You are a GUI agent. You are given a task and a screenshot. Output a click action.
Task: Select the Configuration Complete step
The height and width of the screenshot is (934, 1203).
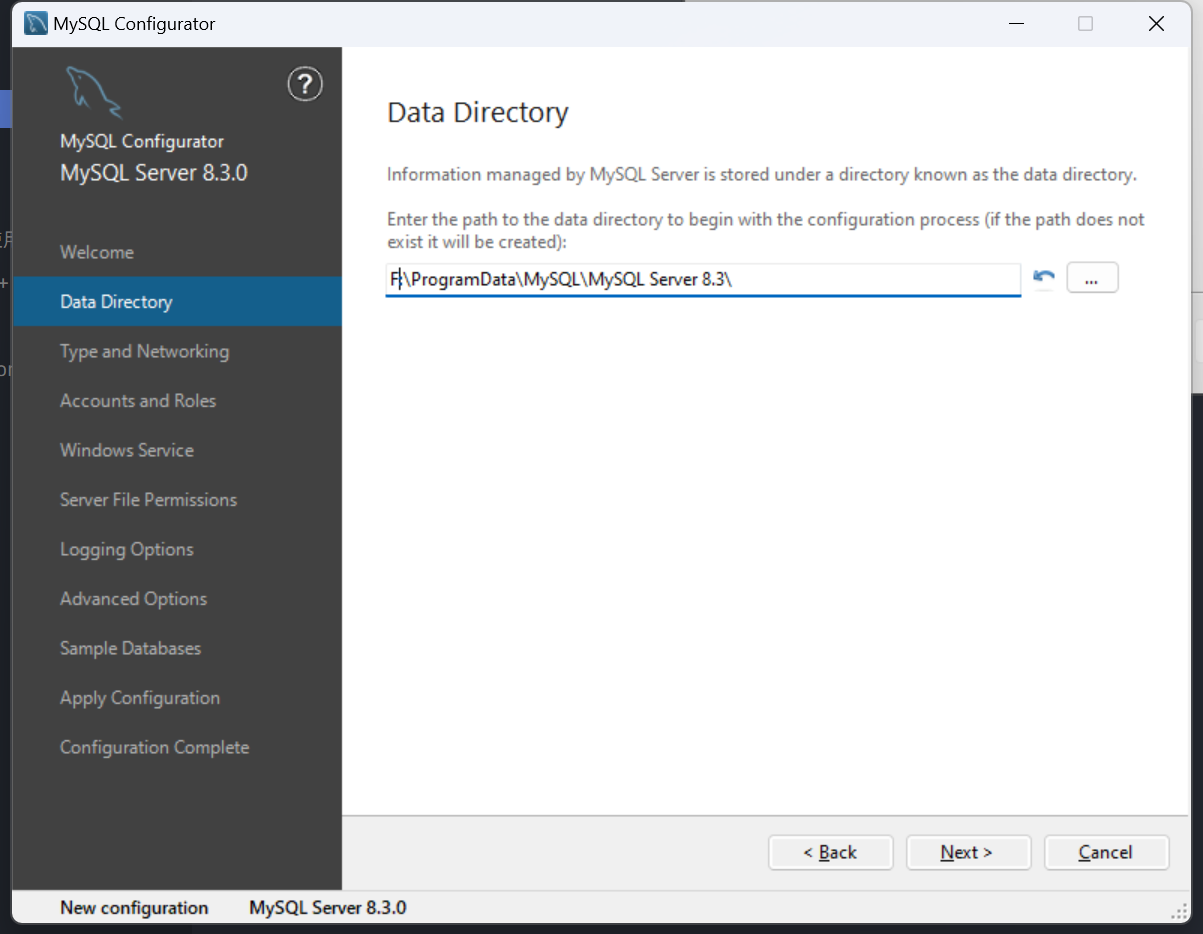pos(154,747)
